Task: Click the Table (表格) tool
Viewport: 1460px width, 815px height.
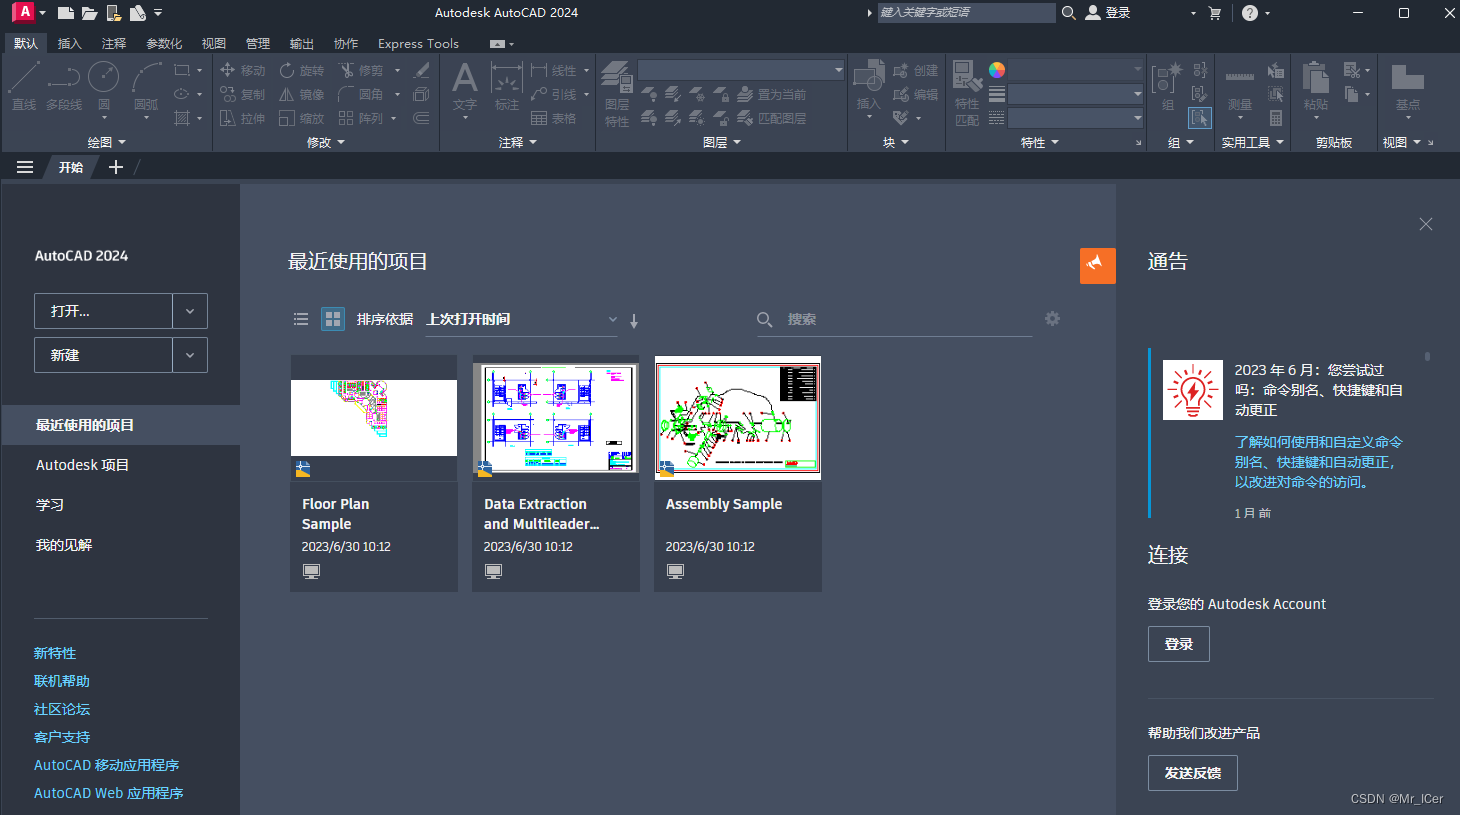Action: [554, 118]
